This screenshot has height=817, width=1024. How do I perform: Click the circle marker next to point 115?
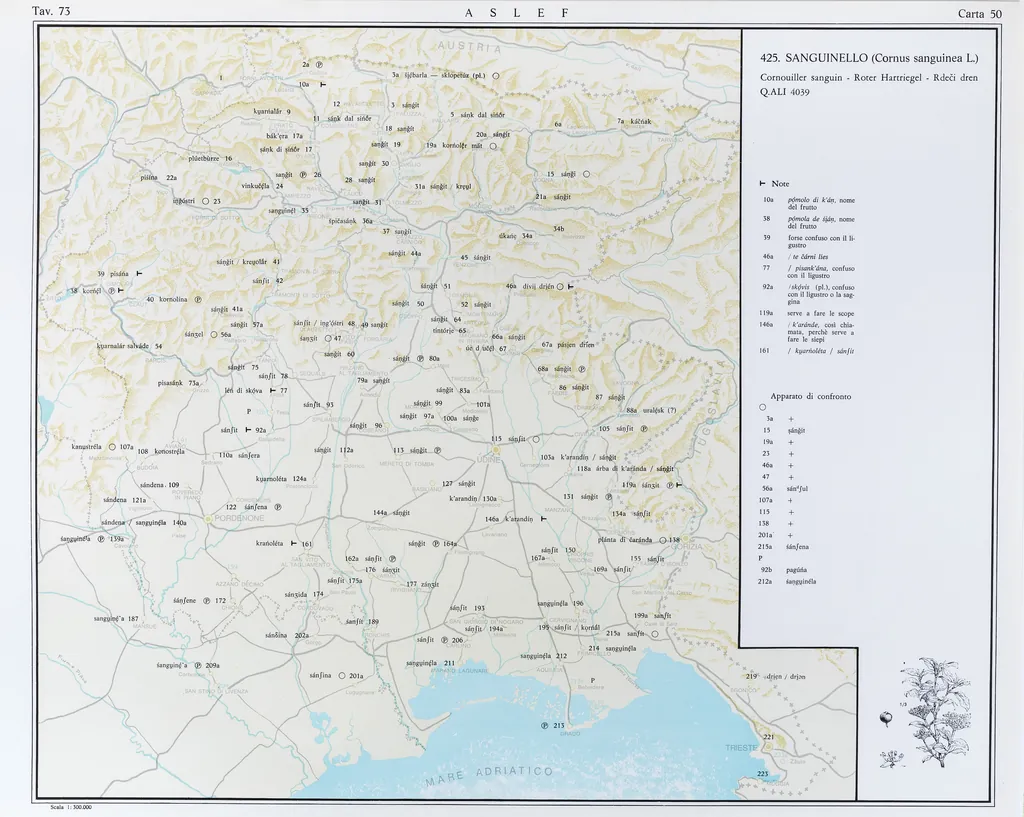click(536, 439)
